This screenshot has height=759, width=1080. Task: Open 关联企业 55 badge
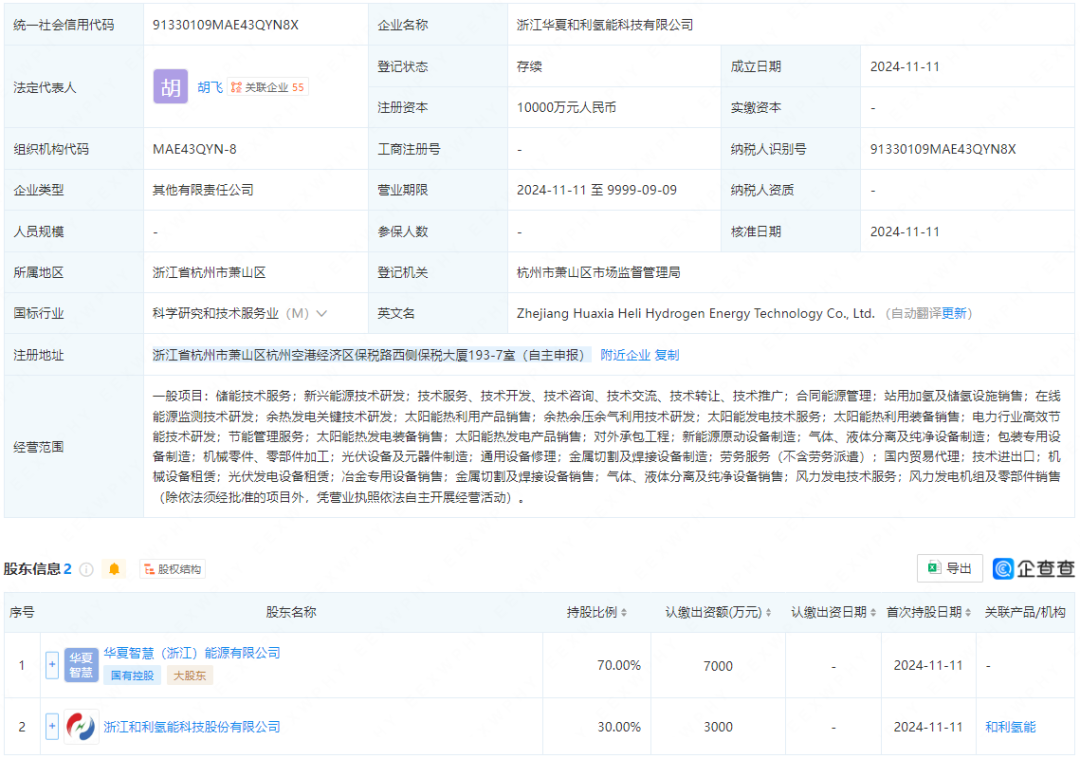267,87
